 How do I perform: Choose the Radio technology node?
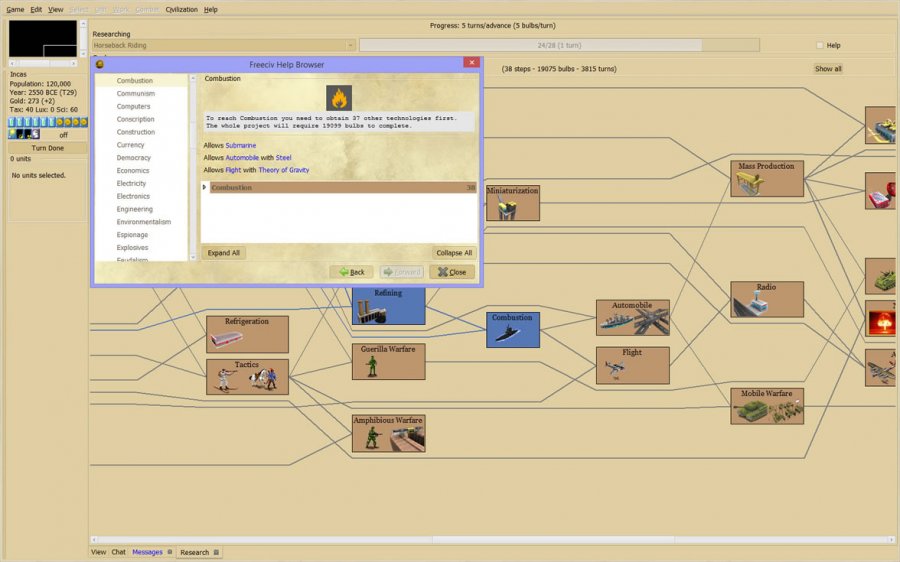(x=767, y=299)
